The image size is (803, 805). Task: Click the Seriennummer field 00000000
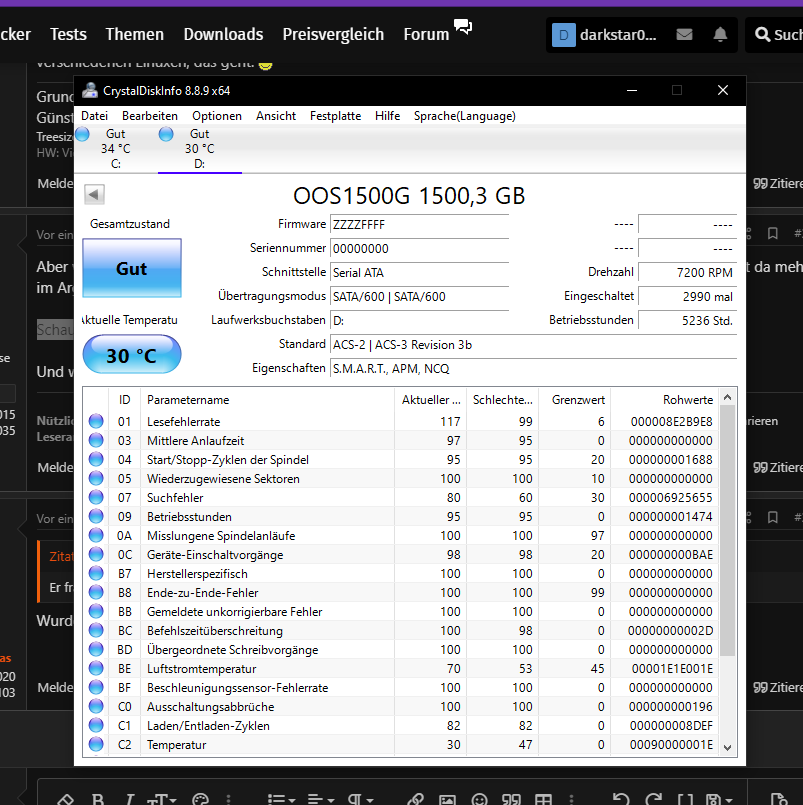click(x=419, y=249)
